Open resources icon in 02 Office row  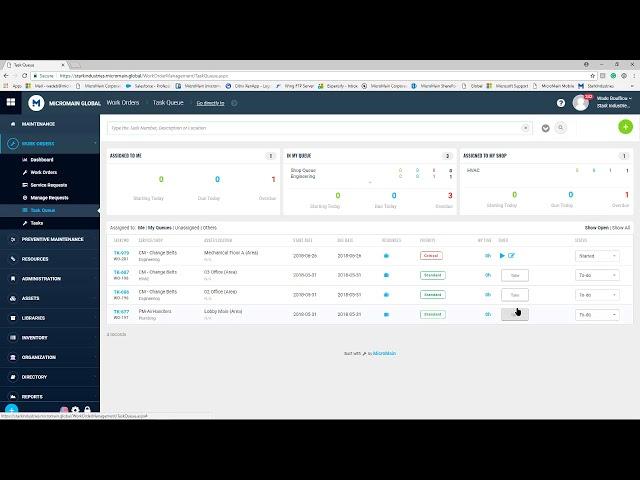[386, 295]
